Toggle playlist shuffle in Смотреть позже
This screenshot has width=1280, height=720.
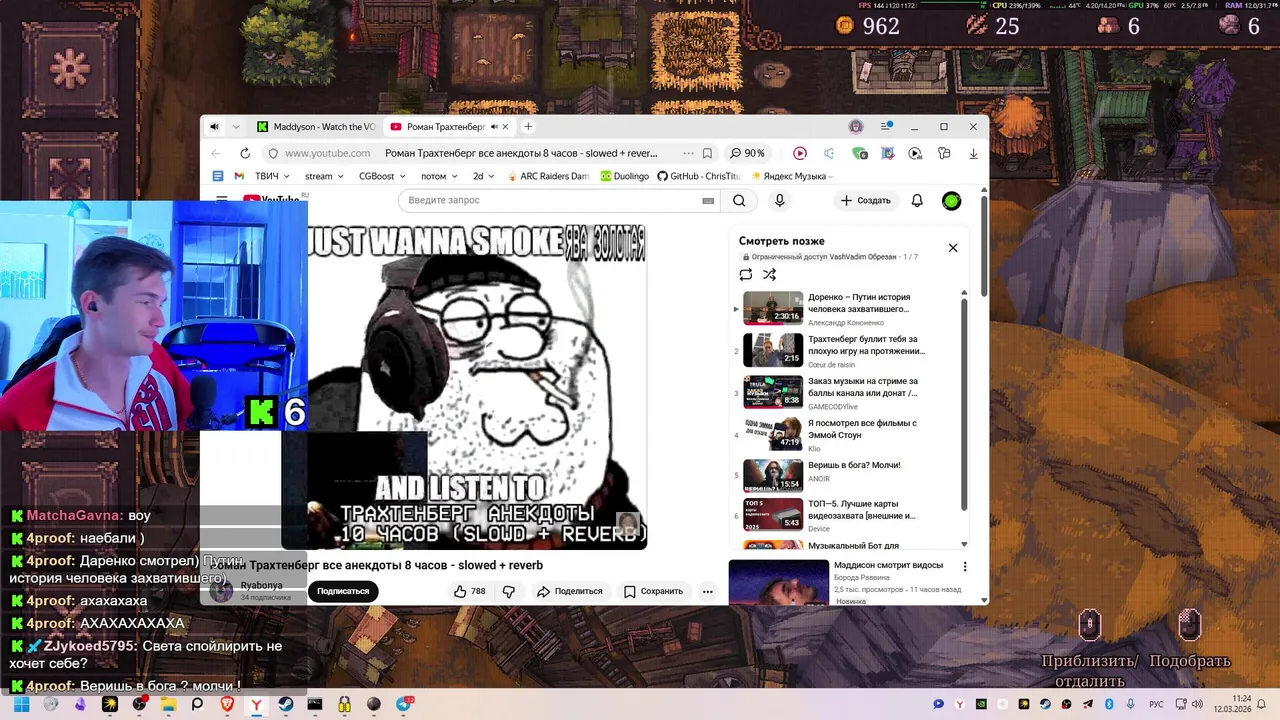click(x=769, y=274)
